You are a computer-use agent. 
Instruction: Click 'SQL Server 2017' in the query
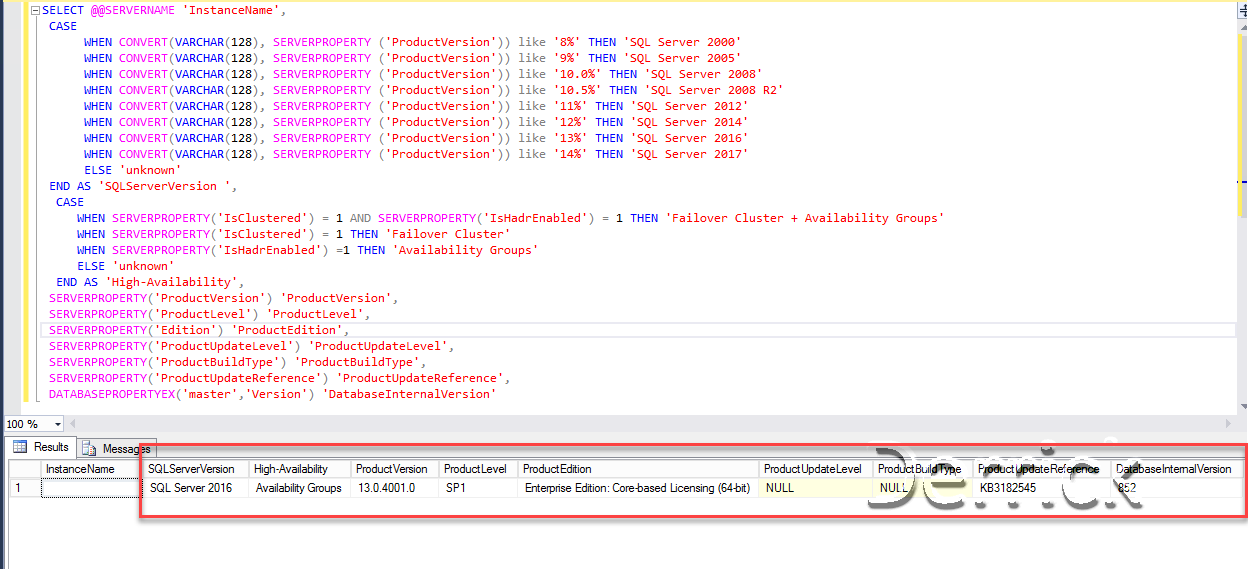[689, 154]
